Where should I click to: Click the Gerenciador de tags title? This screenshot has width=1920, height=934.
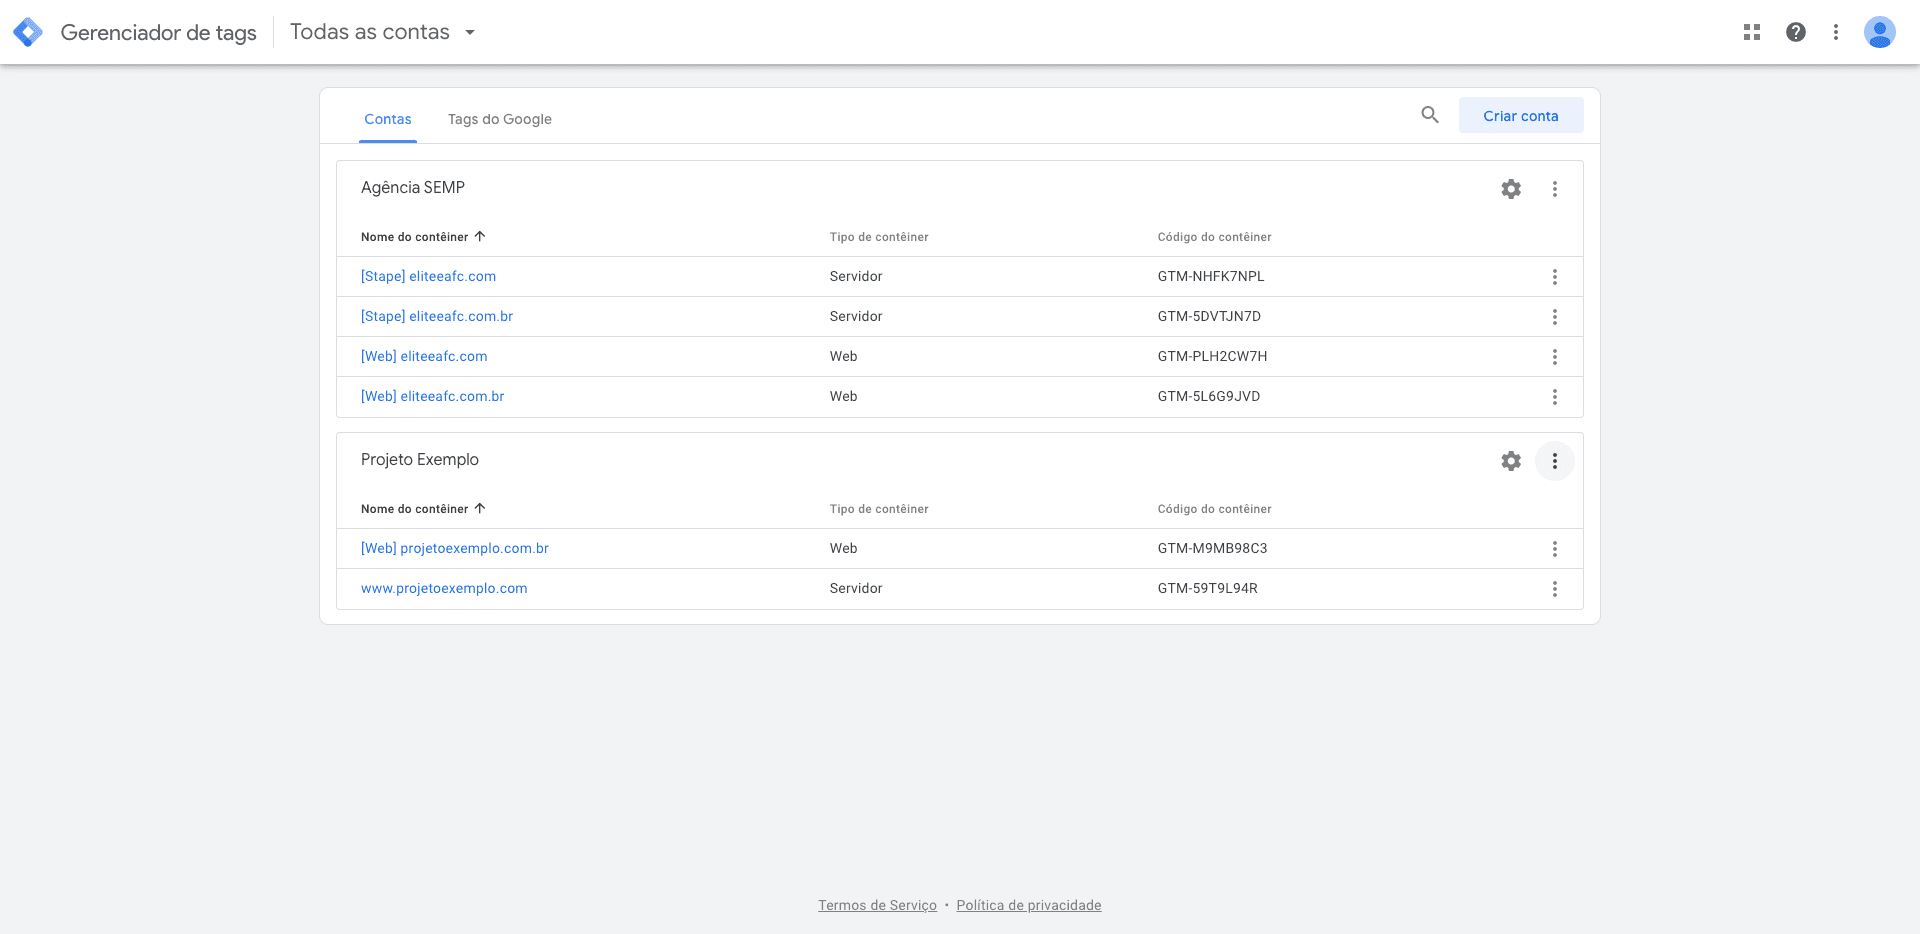tap(158, 32)
